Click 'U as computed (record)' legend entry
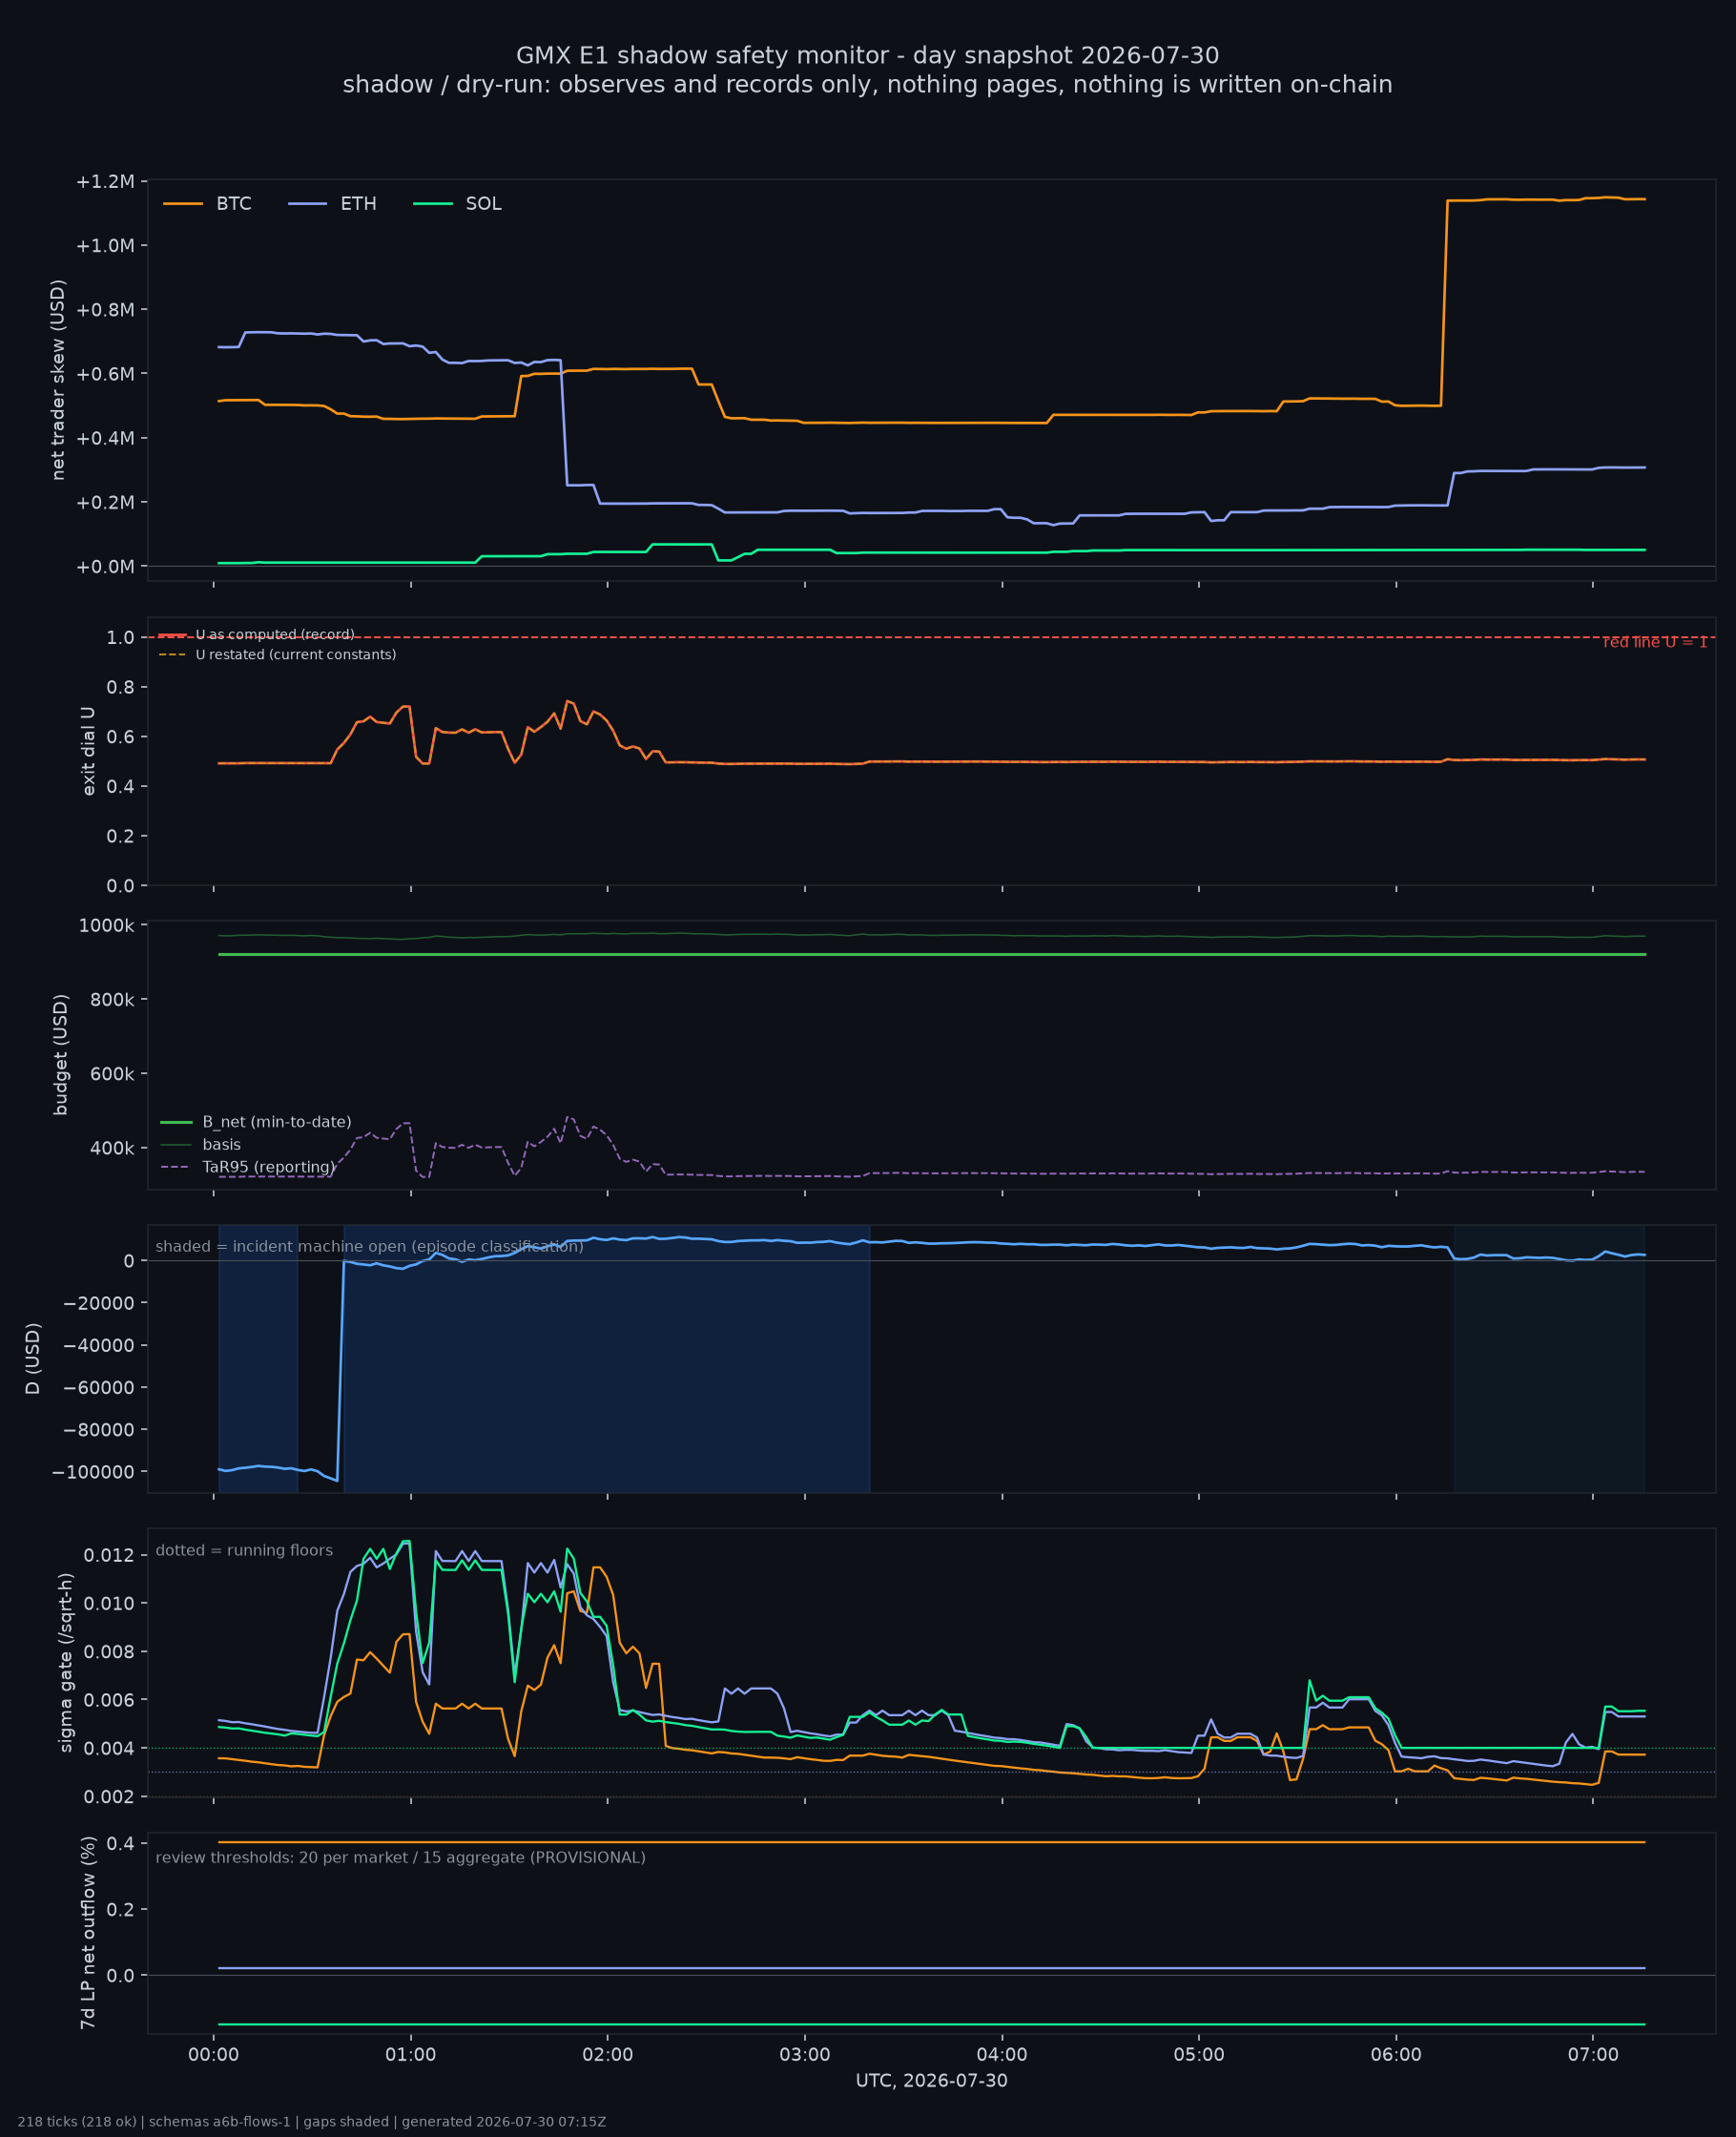Screen dimensions: 1736x2137 click(256, 635)
